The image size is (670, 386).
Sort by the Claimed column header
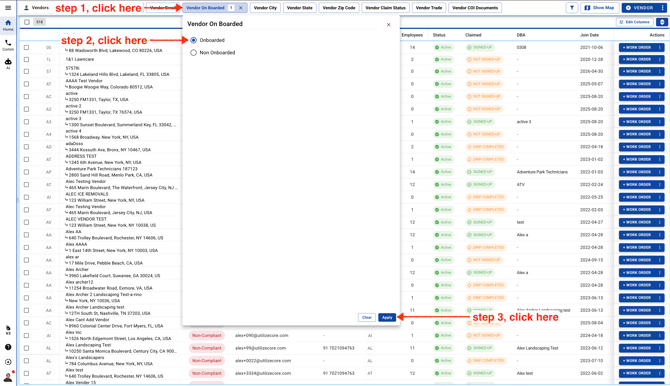[473, 35]
